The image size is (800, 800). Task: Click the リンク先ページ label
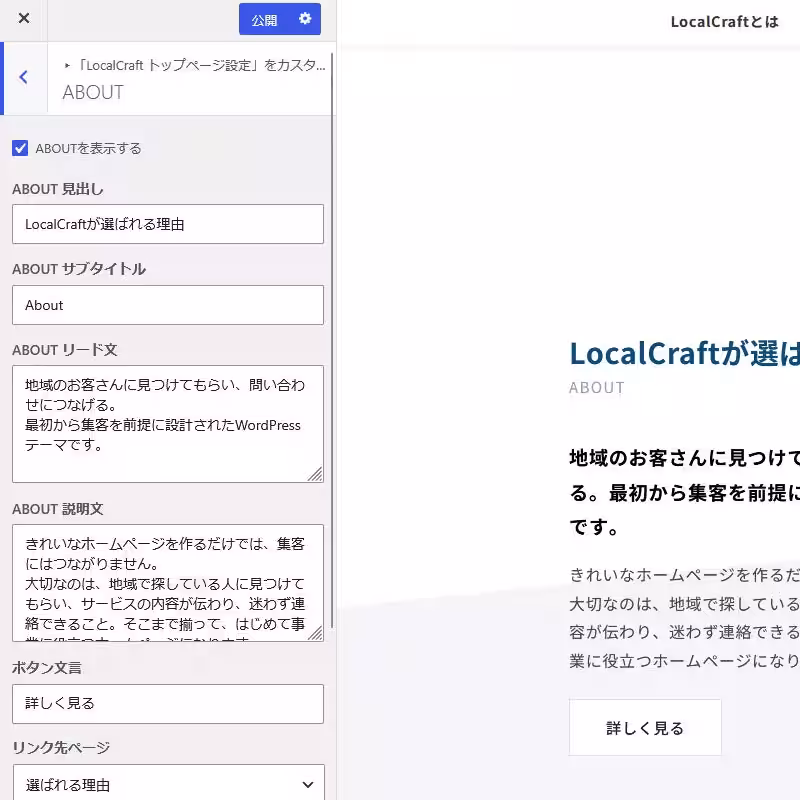pos(61,747)
